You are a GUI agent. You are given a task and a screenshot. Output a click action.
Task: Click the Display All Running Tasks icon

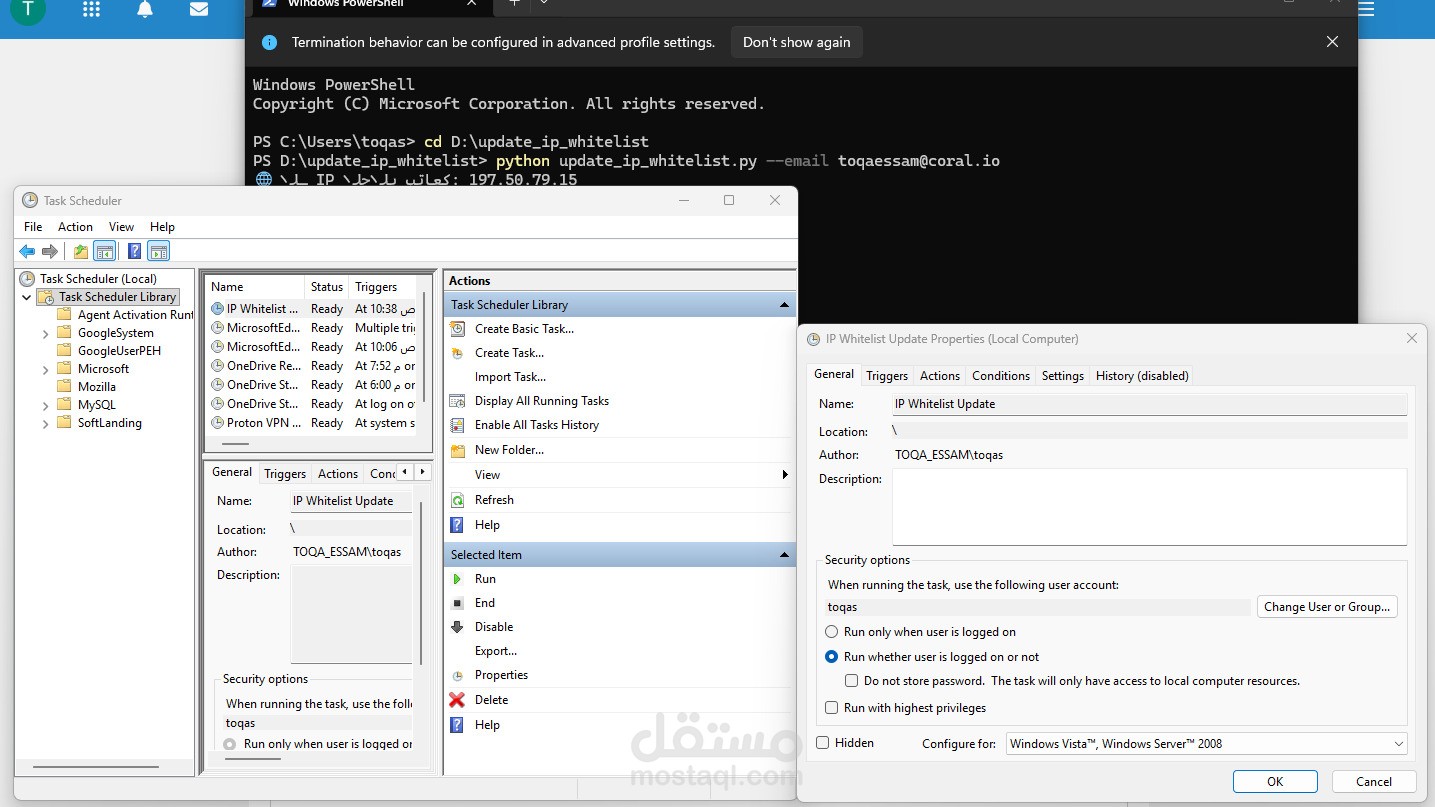coord(457,401)
